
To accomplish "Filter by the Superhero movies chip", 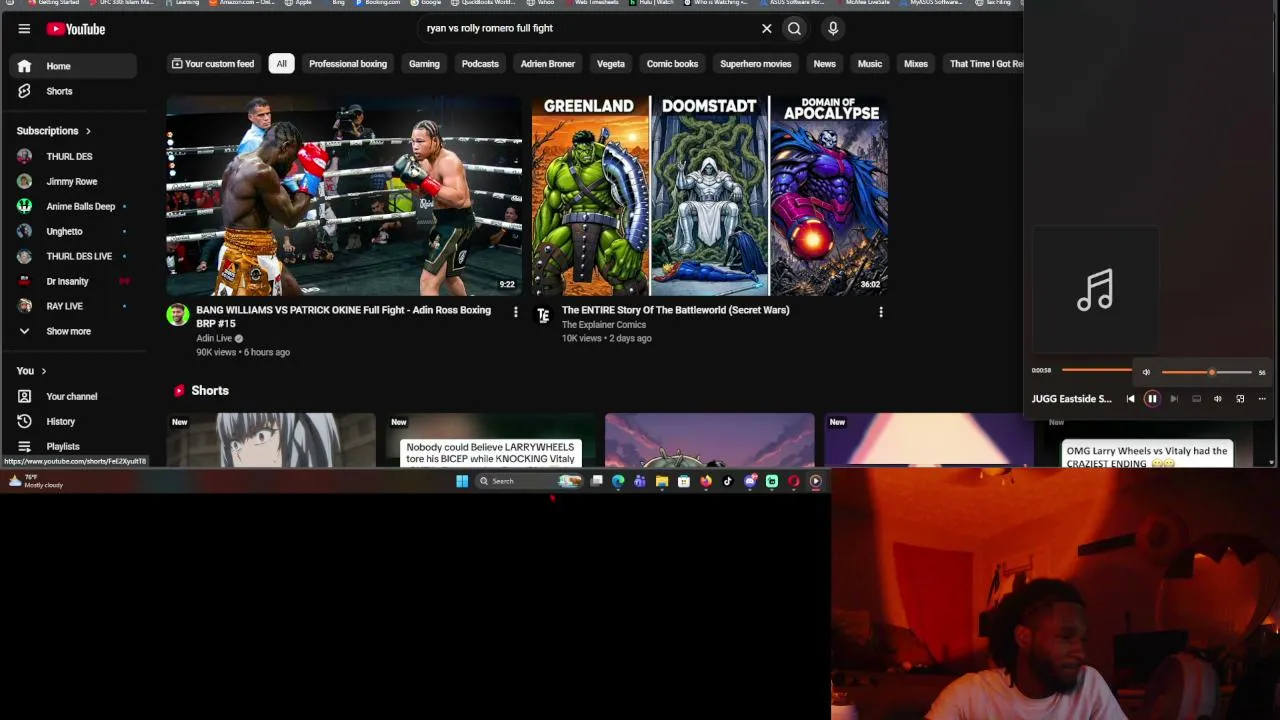I will [x=756, y=64].
